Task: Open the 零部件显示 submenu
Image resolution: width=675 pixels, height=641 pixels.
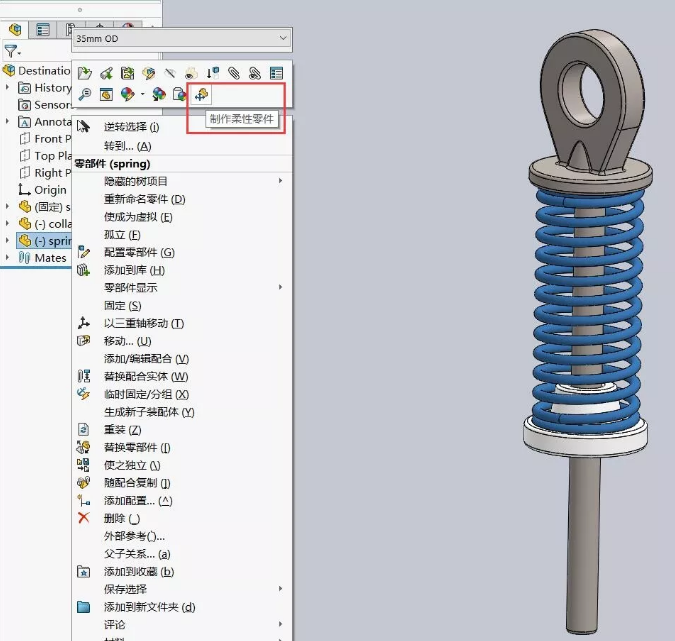Action: pyautogui.click(x=130, y=288)
